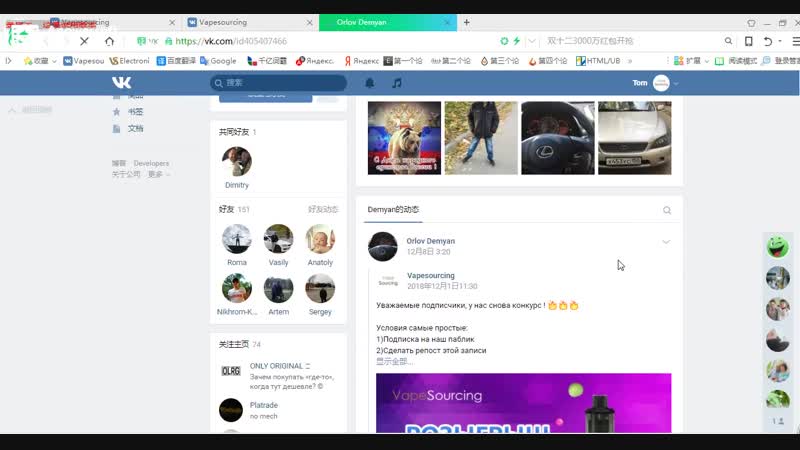
Task: Open the third chat contact avatar
Action: click(x=778, y=309)
